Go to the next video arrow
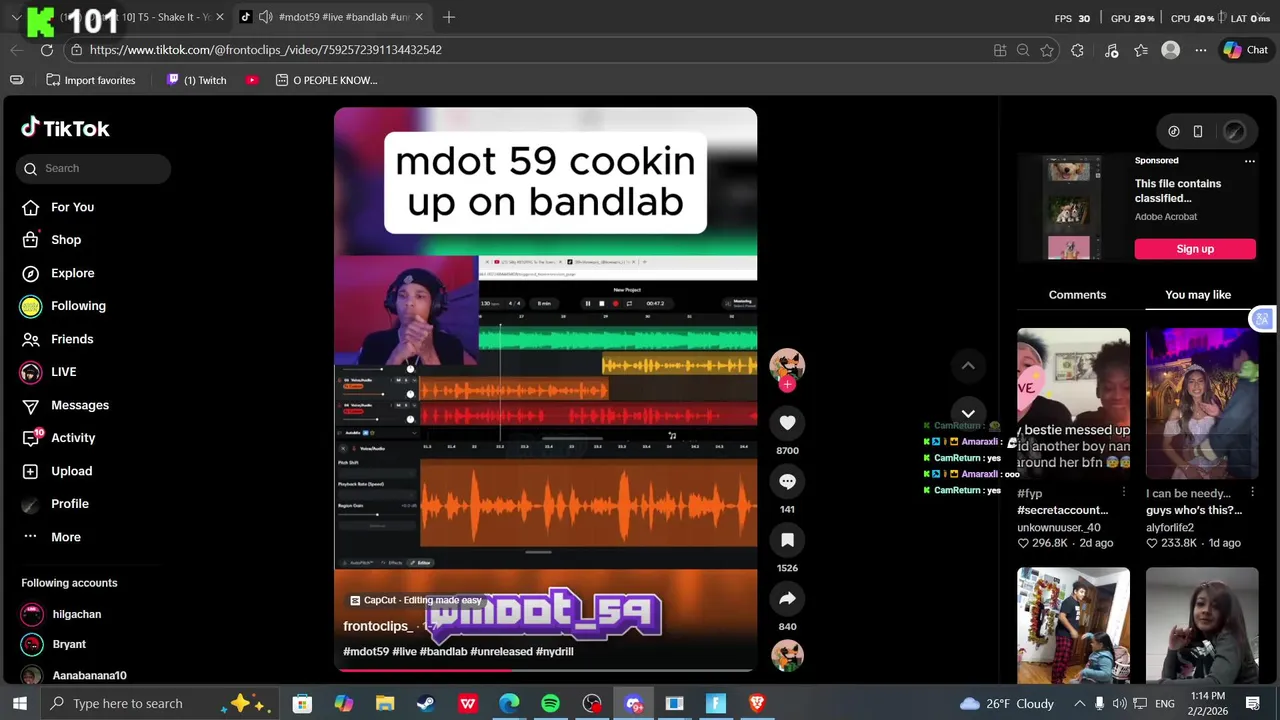 968,413
